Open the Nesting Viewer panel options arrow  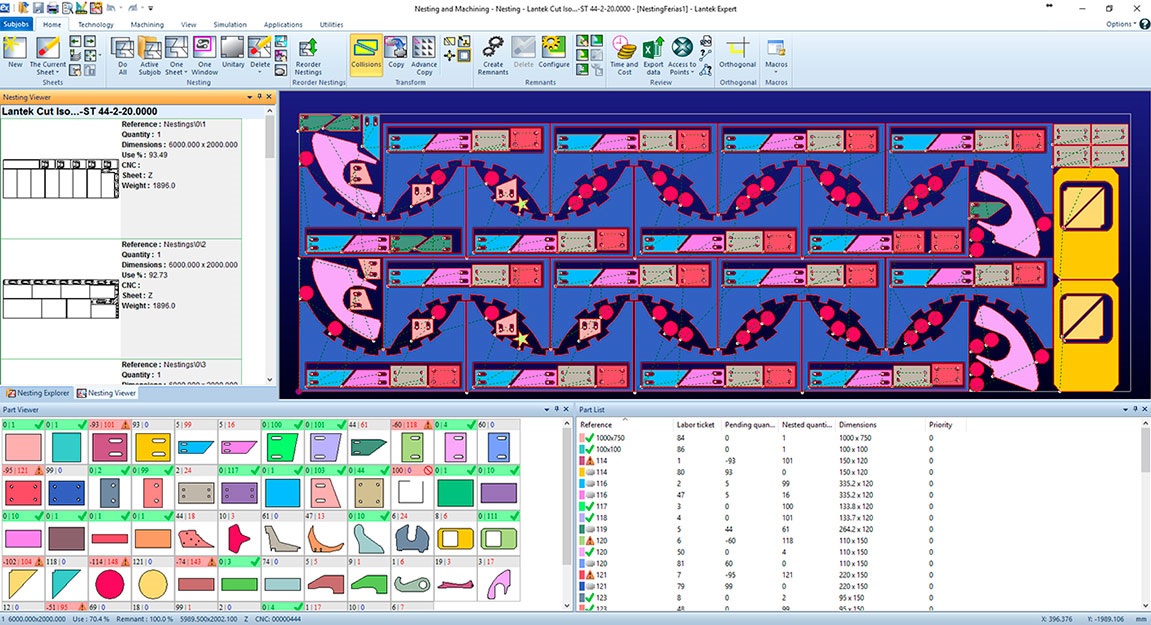pyautogui.click(x=250, y=97)
